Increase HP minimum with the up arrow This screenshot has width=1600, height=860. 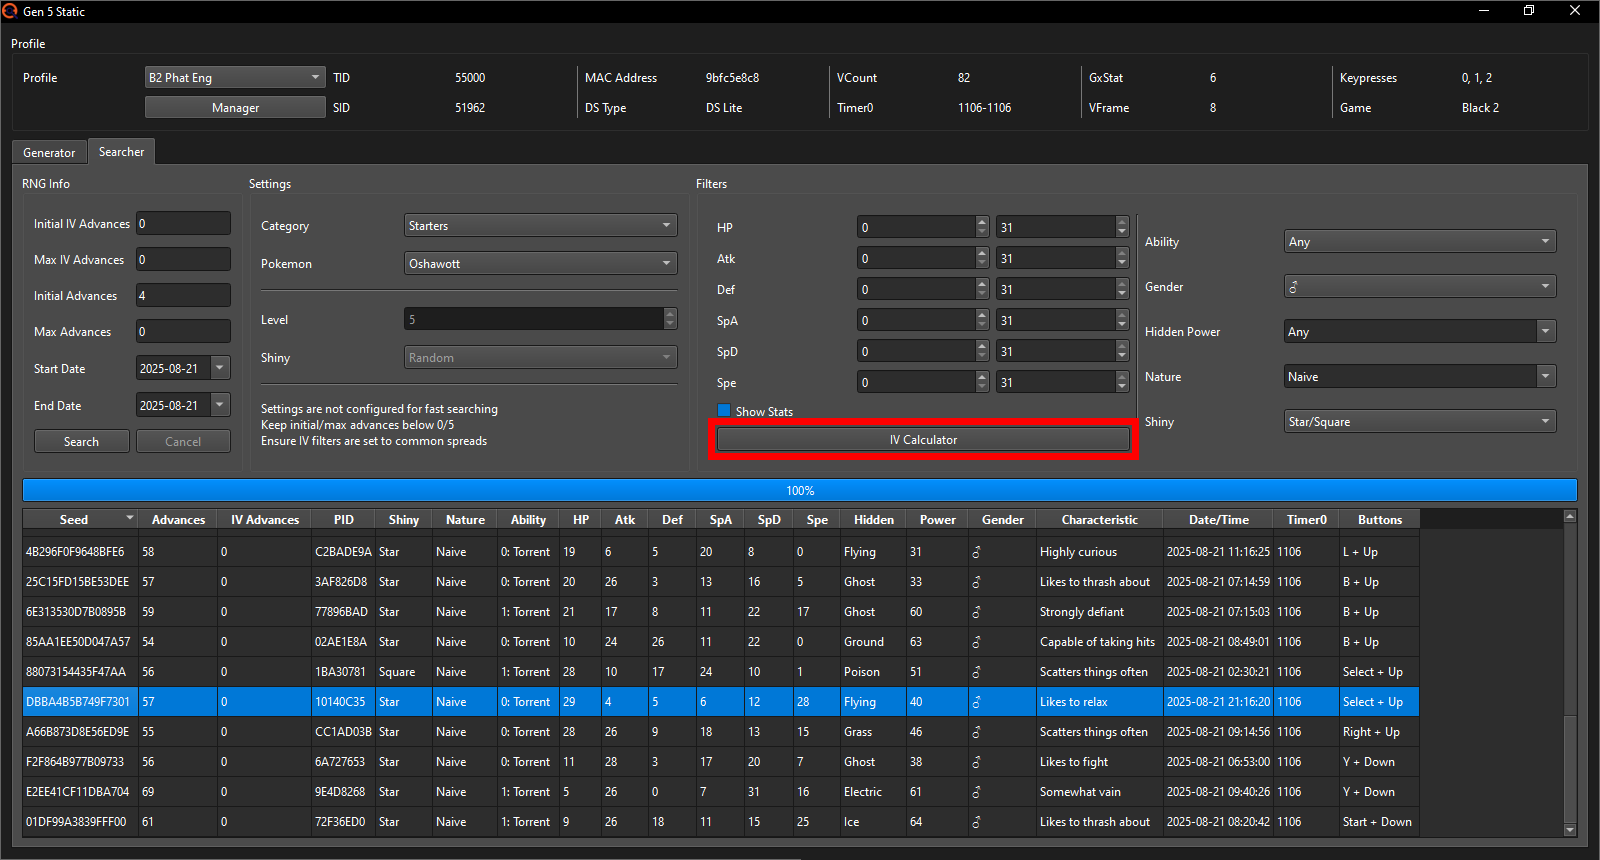(x=982, y=222)
